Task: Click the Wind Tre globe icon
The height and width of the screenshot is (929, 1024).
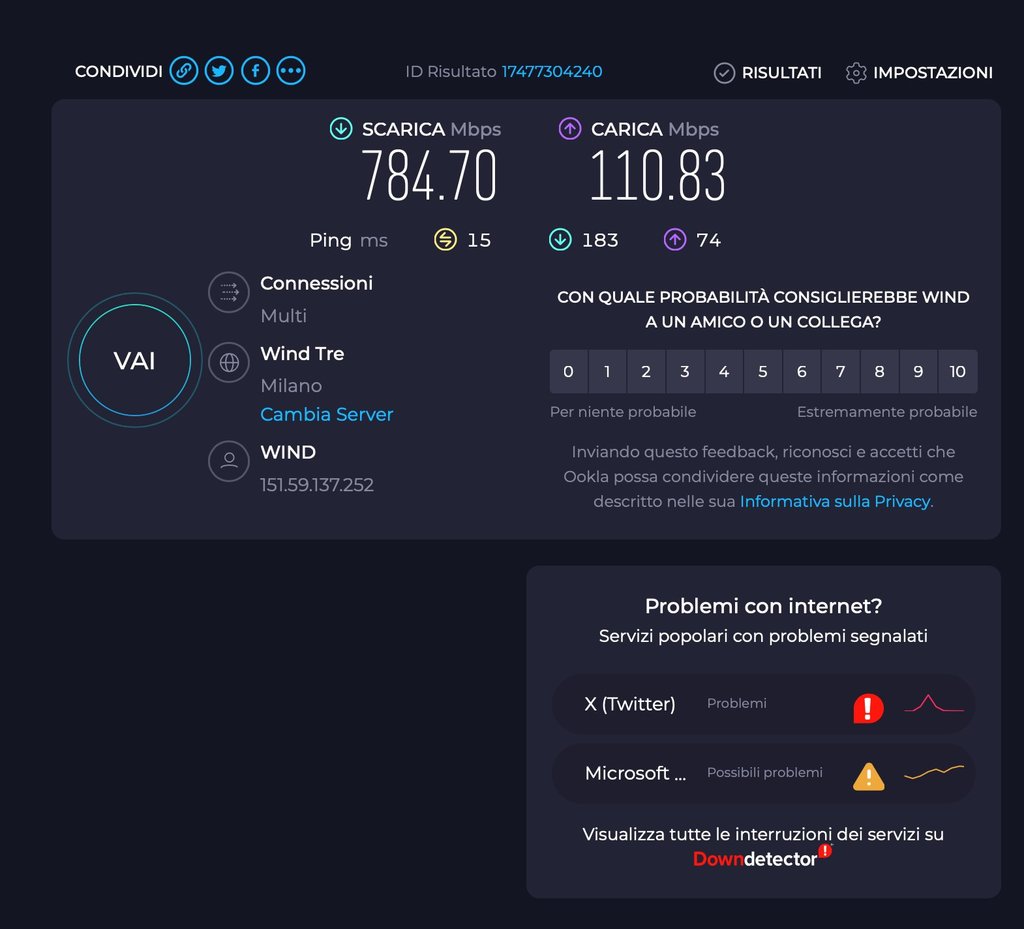Action: [x=229, y=362]
